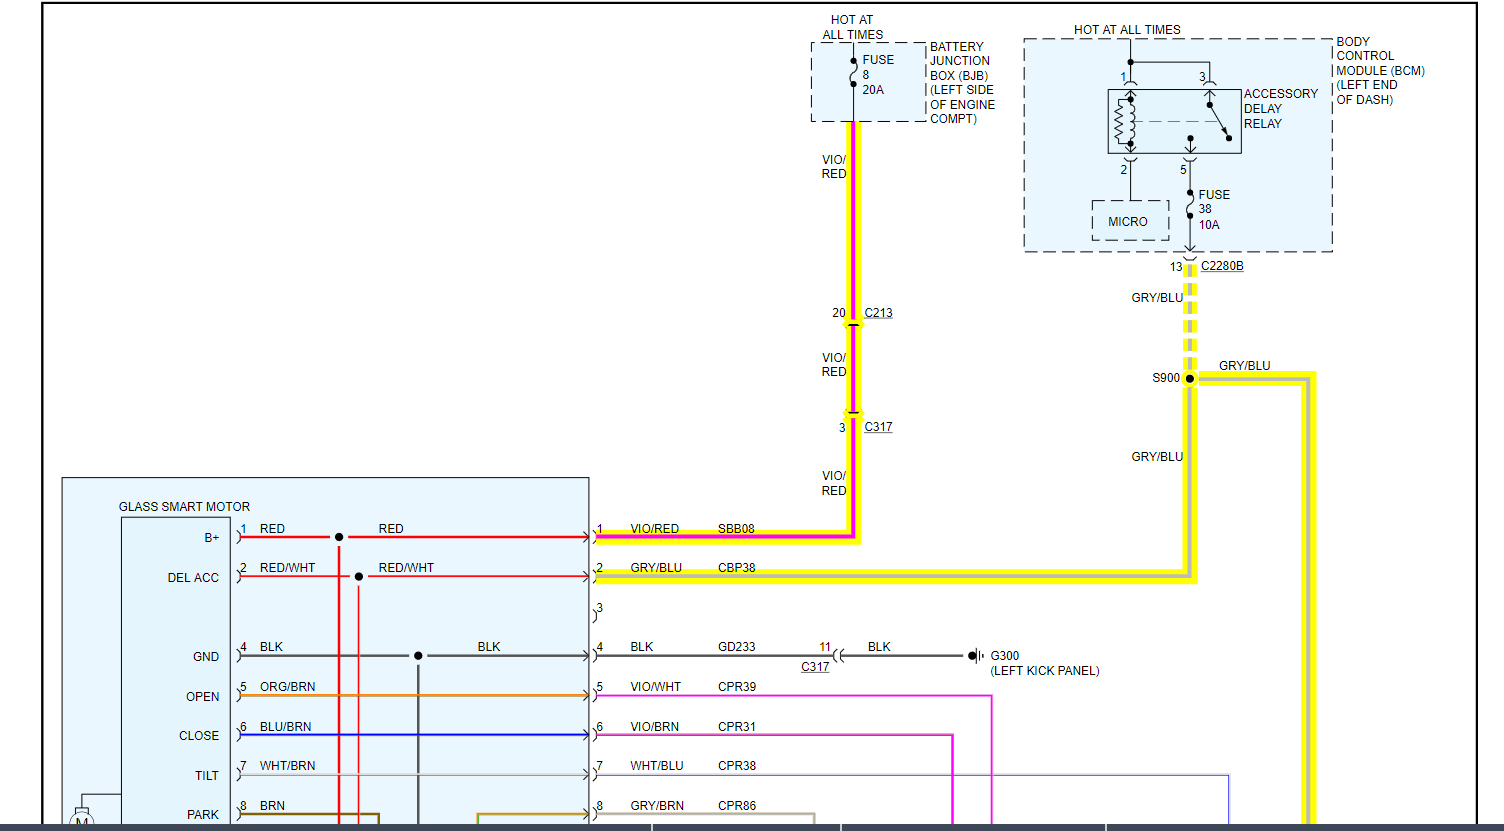The width and height of the screenshot is (1504, 831).
Task: Click the MICRO box in the BCM
Action: click(1129, 221)
